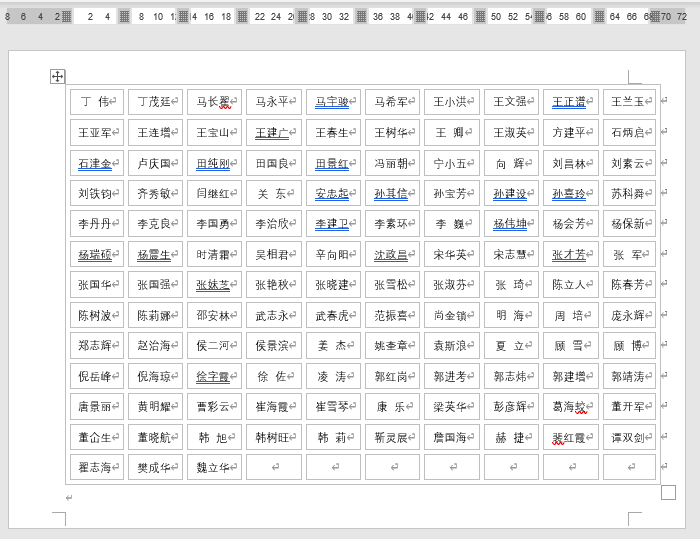700x539 pixels.
Task: Select the cell 杨保新
Action: (629, 223)
